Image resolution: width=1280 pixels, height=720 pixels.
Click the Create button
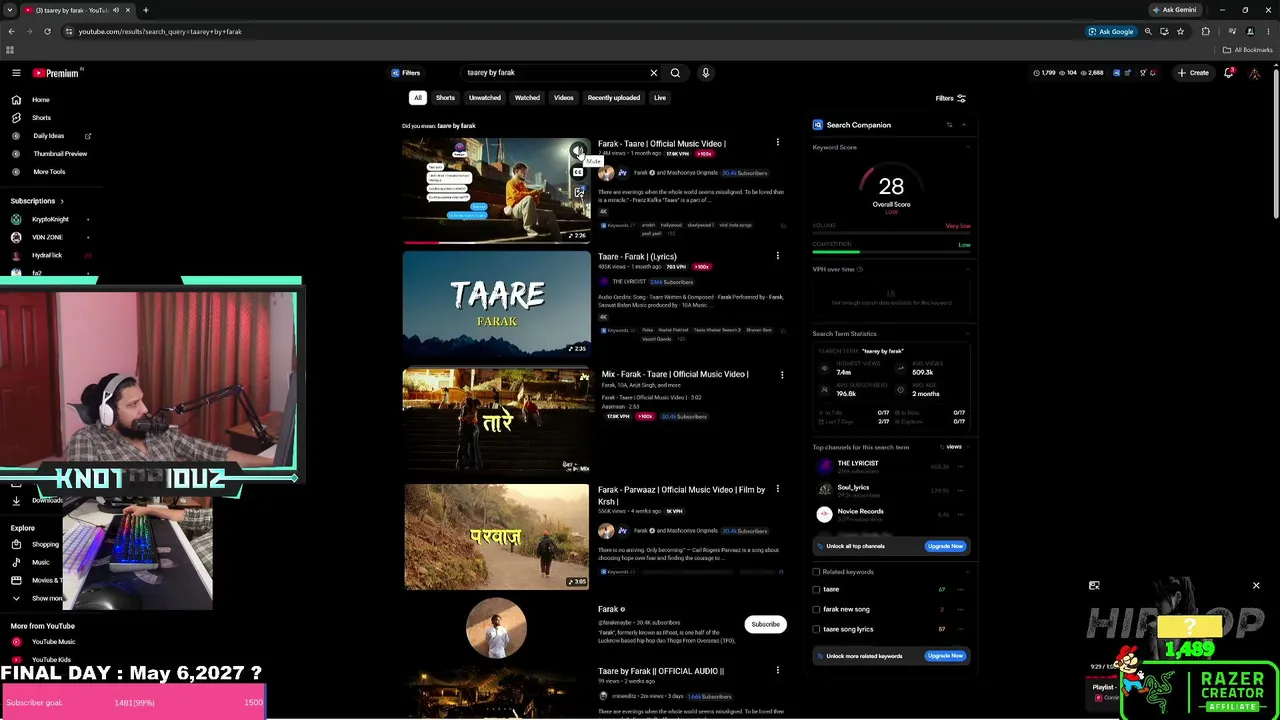pyautogui.click(x=1193, y=73)
